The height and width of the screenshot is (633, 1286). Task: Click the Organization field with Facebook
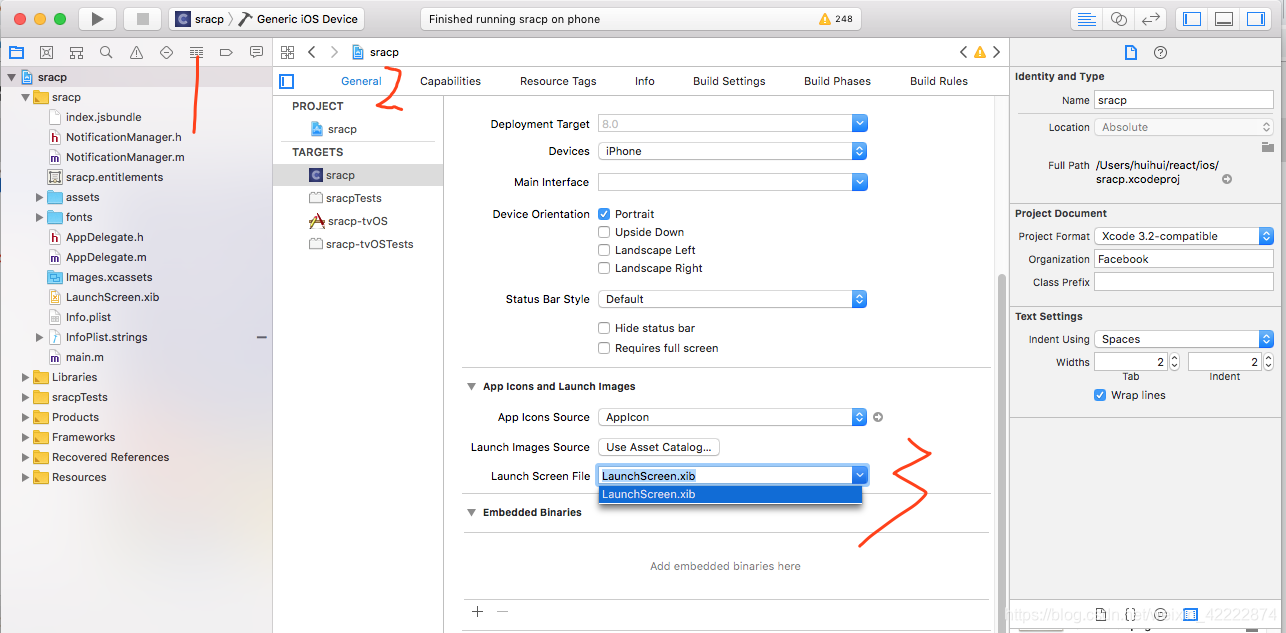1184,259
